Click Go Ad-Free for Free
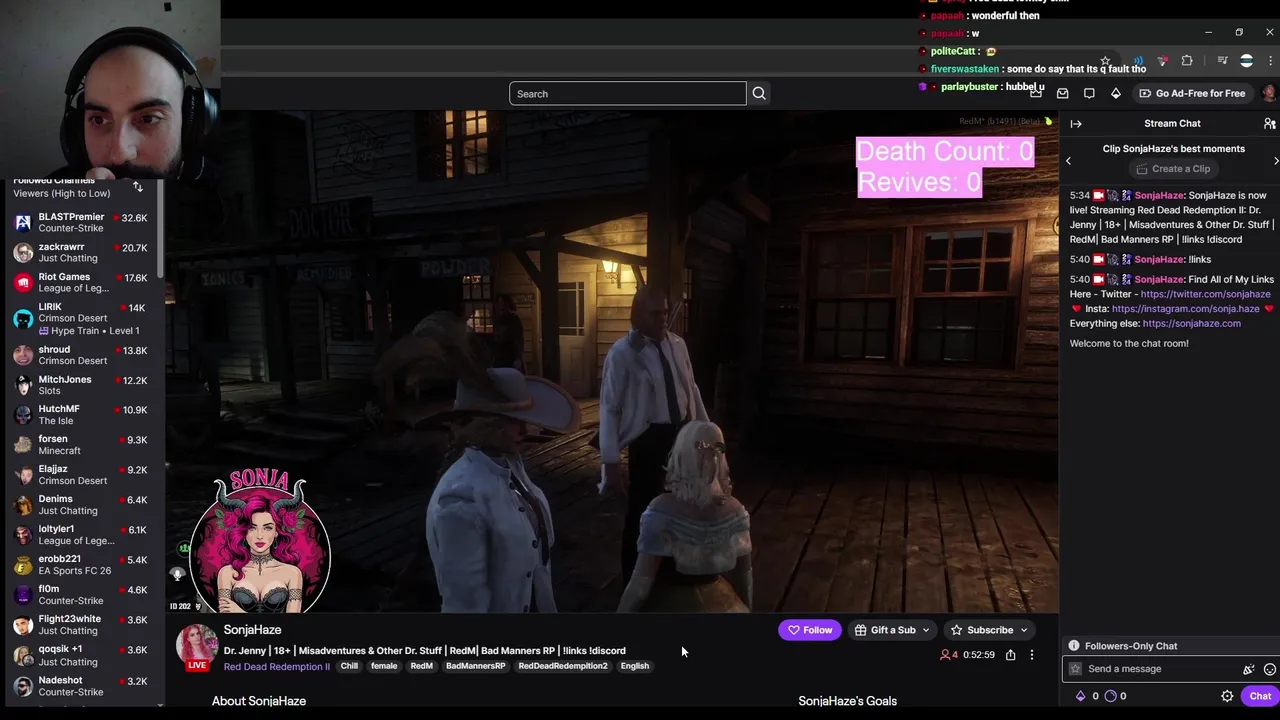 1191,93
